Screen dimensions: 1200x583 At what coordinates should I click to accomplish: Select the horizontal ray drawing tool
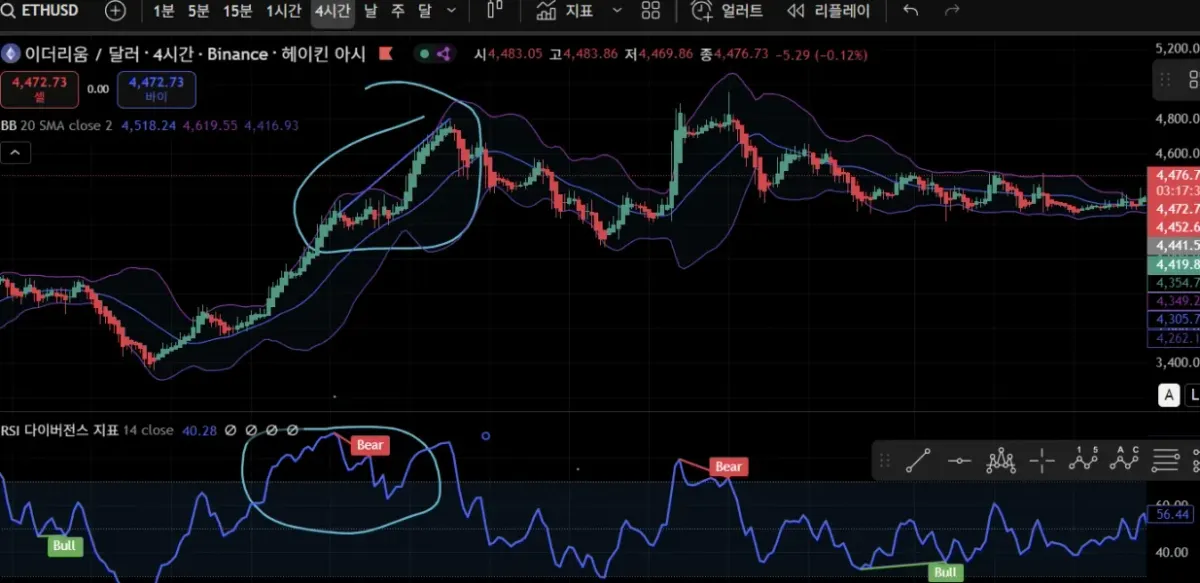coord(958,460)
